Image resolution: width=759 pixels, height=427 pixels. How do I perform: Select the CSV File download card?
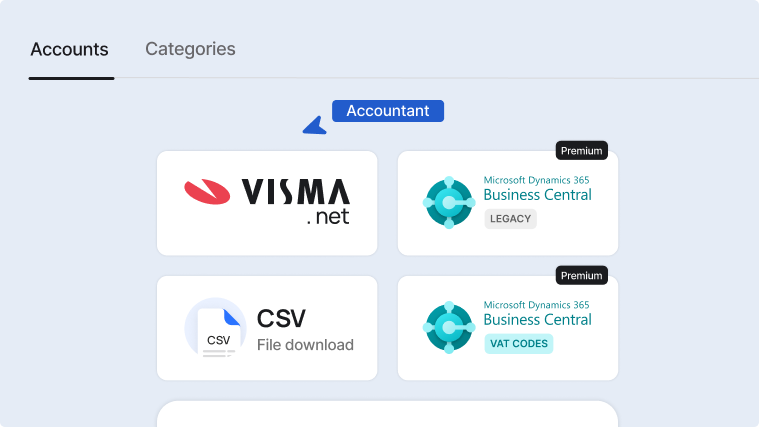pos(267,328)
